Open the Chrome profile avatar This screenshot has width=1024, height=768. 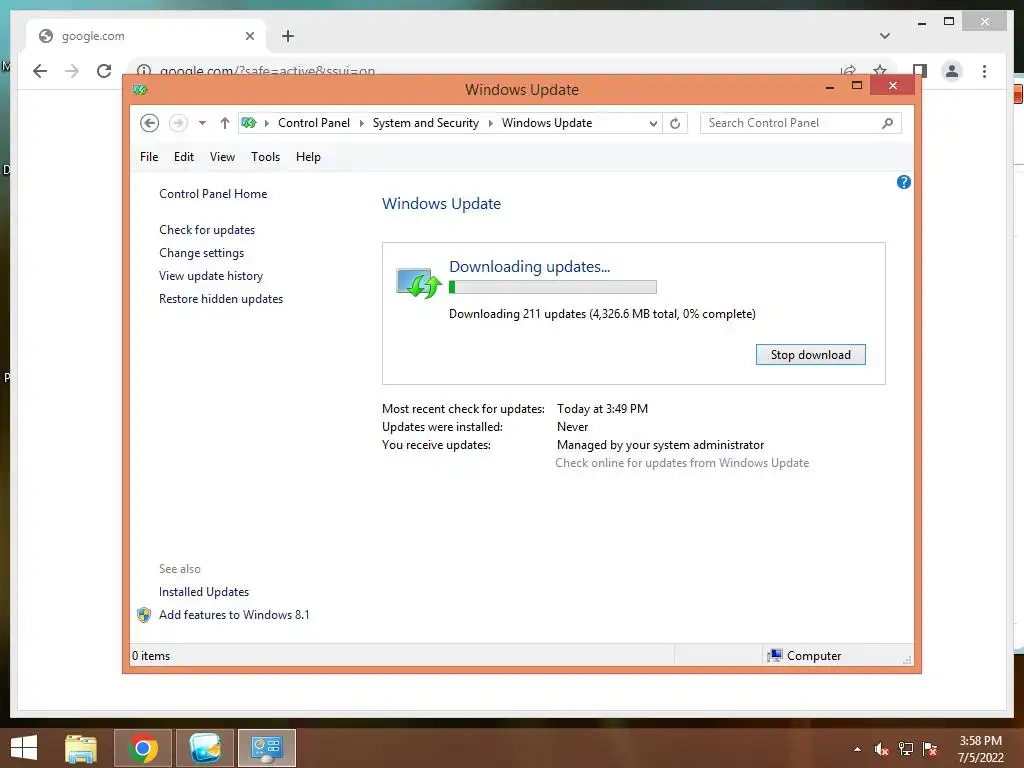tap(952, 71)
